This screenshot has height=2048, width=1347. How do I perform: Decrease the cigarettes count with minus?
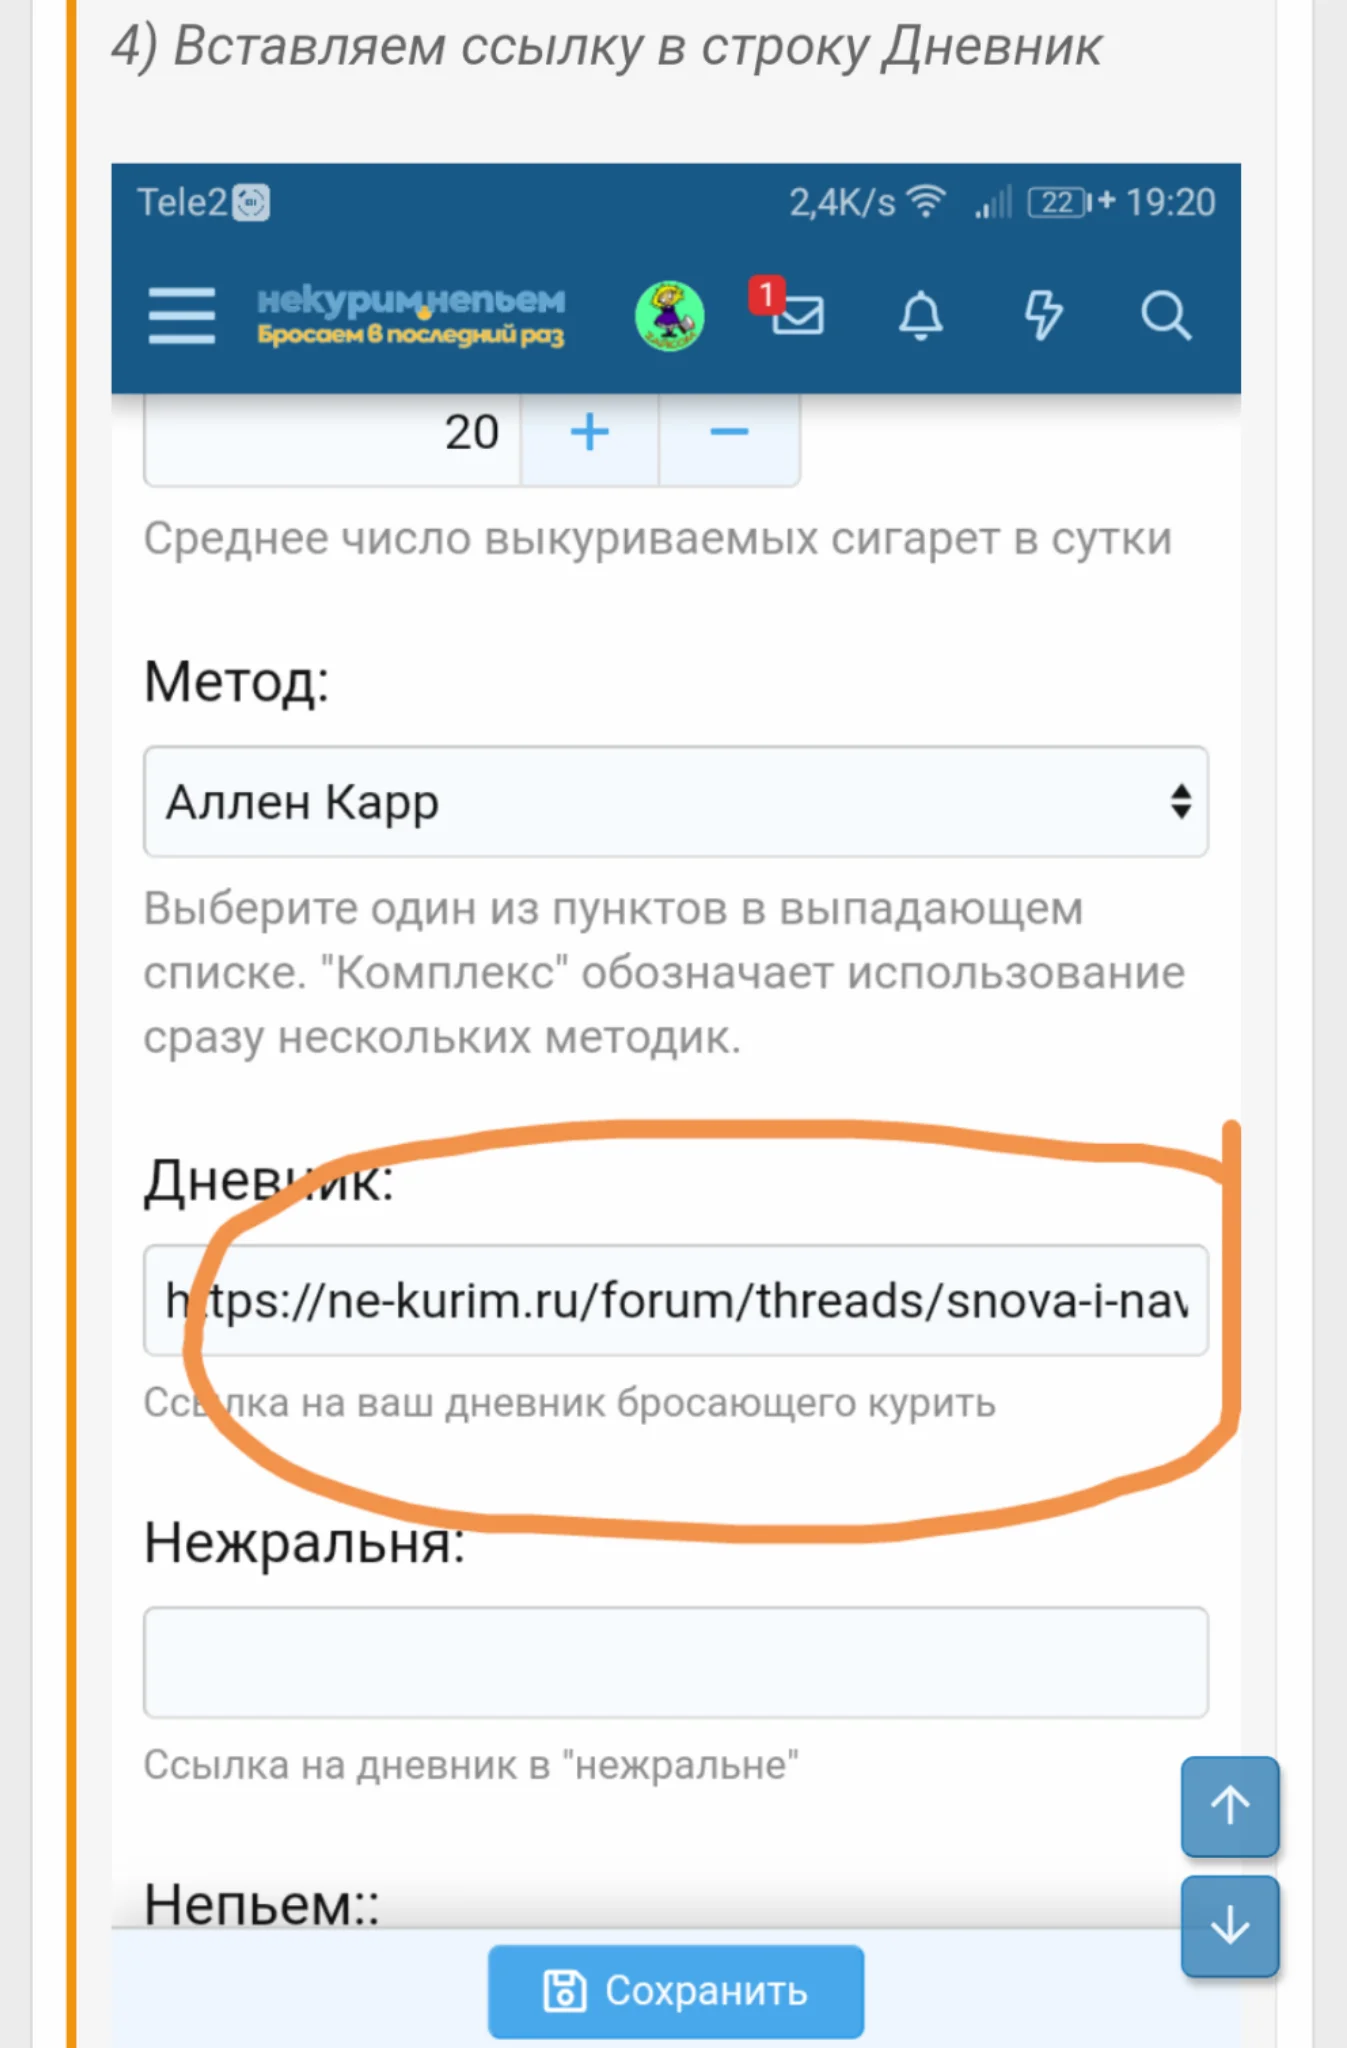[x=729, y=433]
